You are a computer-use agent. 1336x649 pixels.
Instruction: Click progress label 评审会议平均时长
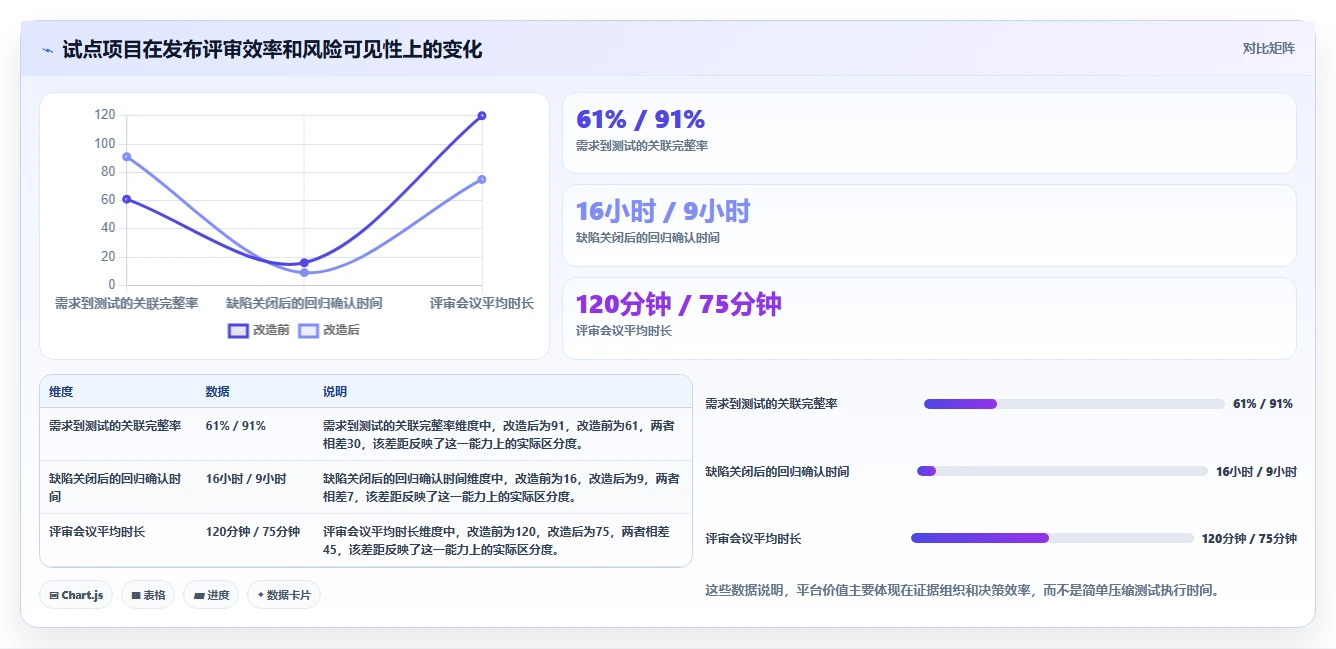point(753,538)
